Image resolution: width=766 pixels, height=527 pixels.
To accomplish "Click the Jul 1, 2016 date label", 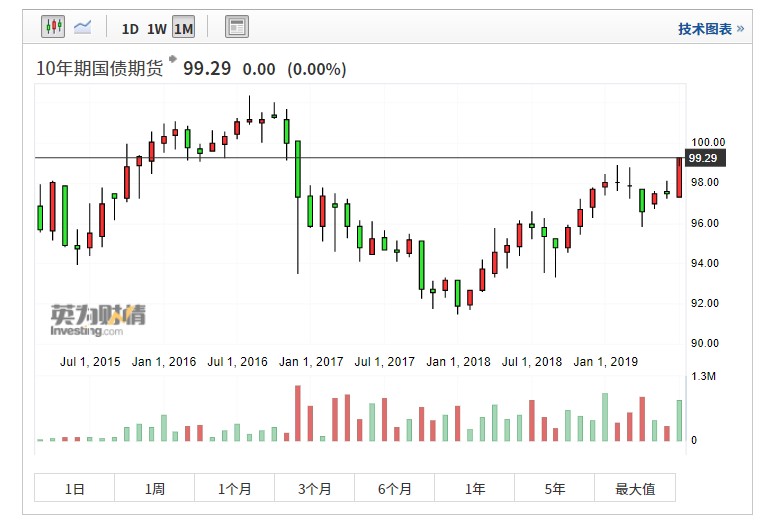I will tap(237, 362).
